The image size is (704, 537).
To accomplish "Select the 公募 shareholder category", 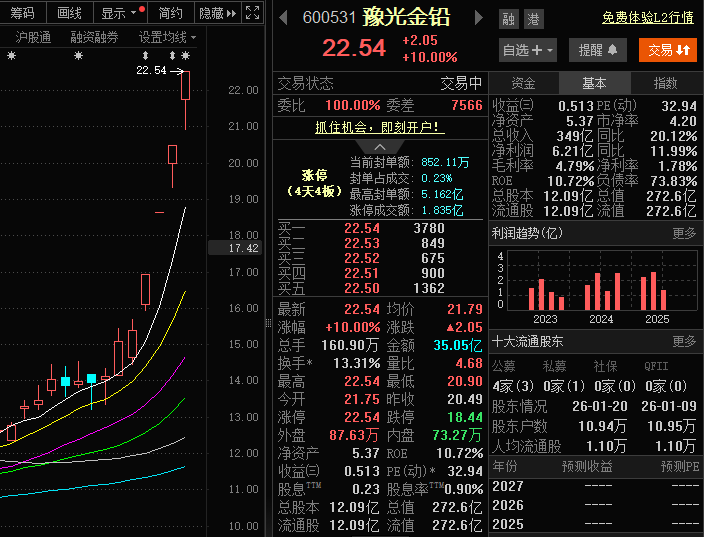I will (504, 366).
